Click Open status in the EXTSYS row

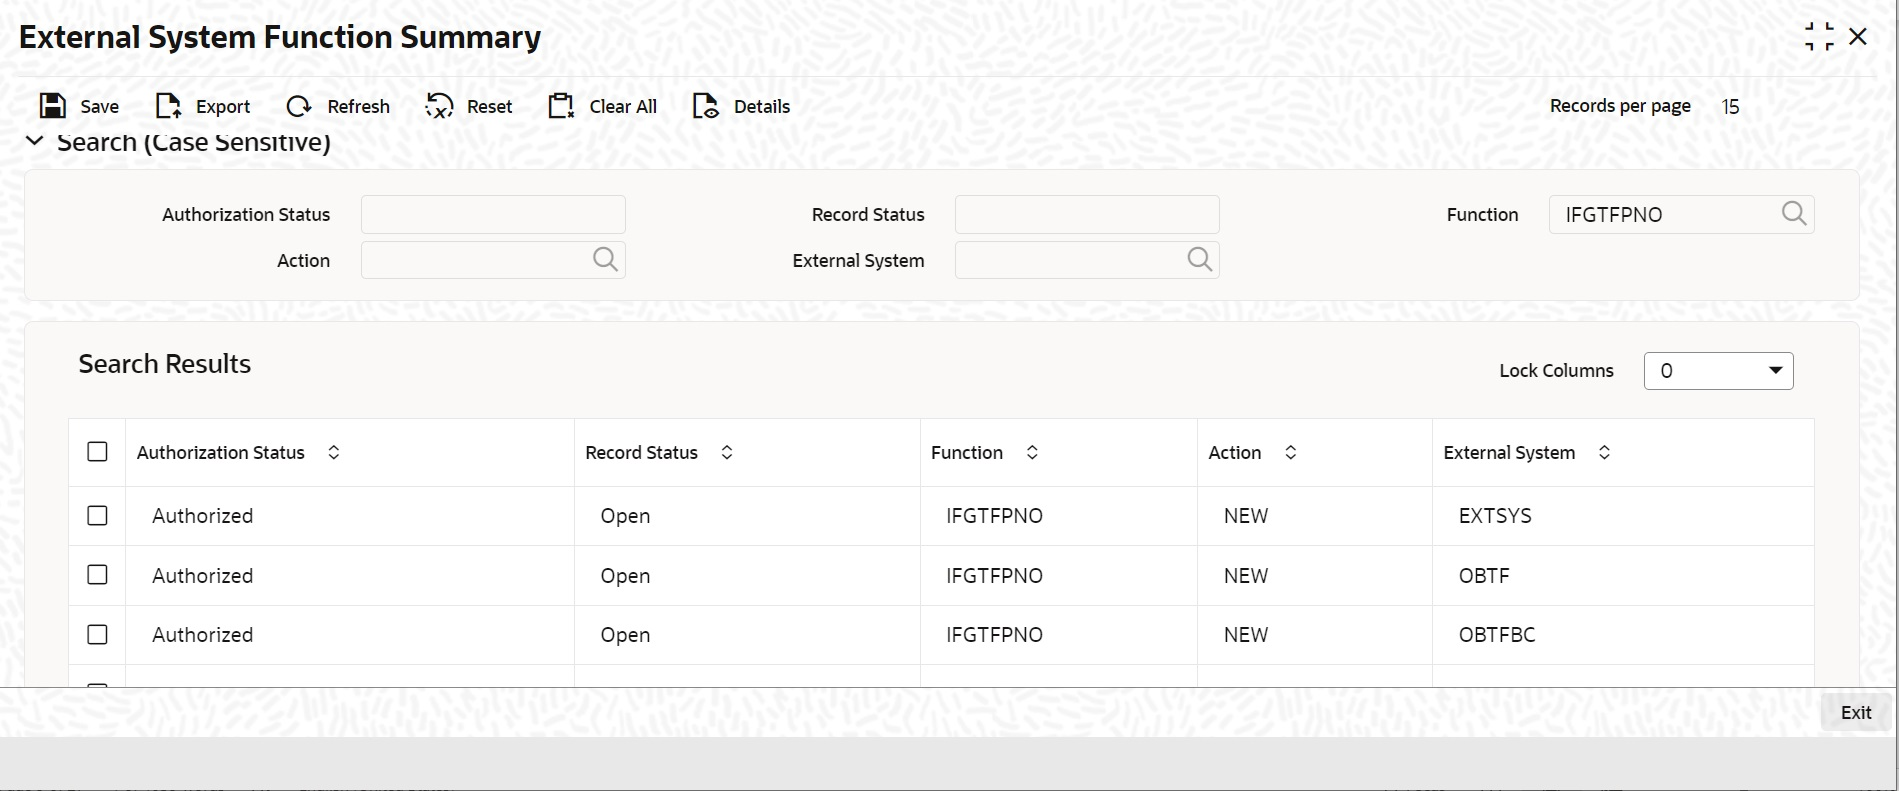[625, 517]
